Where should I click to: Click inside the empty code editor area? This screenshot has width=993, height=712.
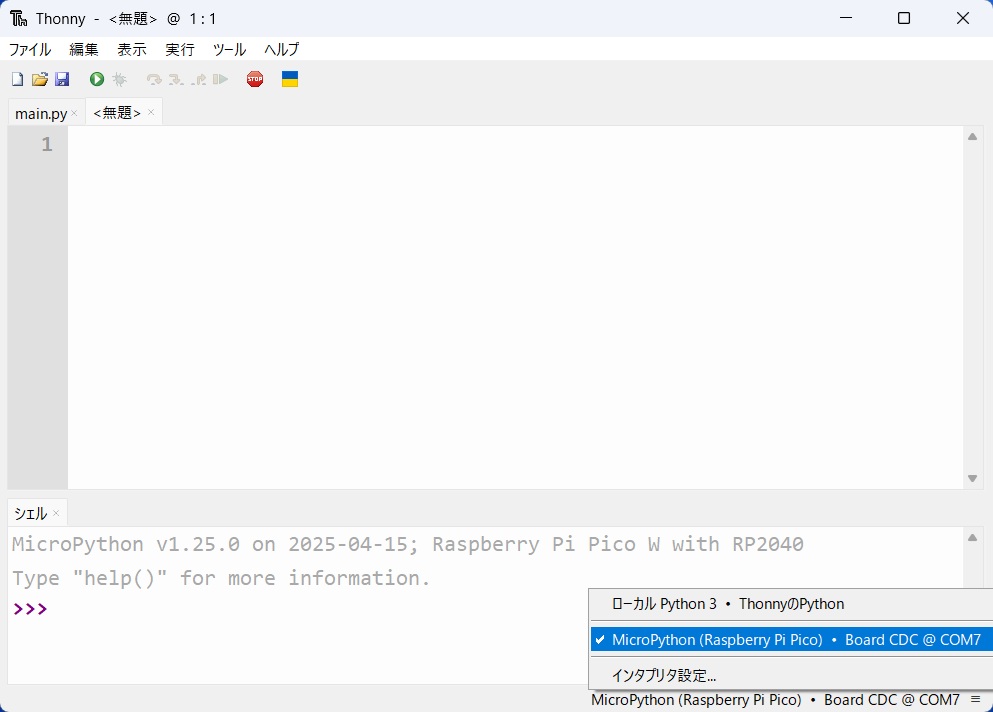pyautogui.click(x=515, y=307)
